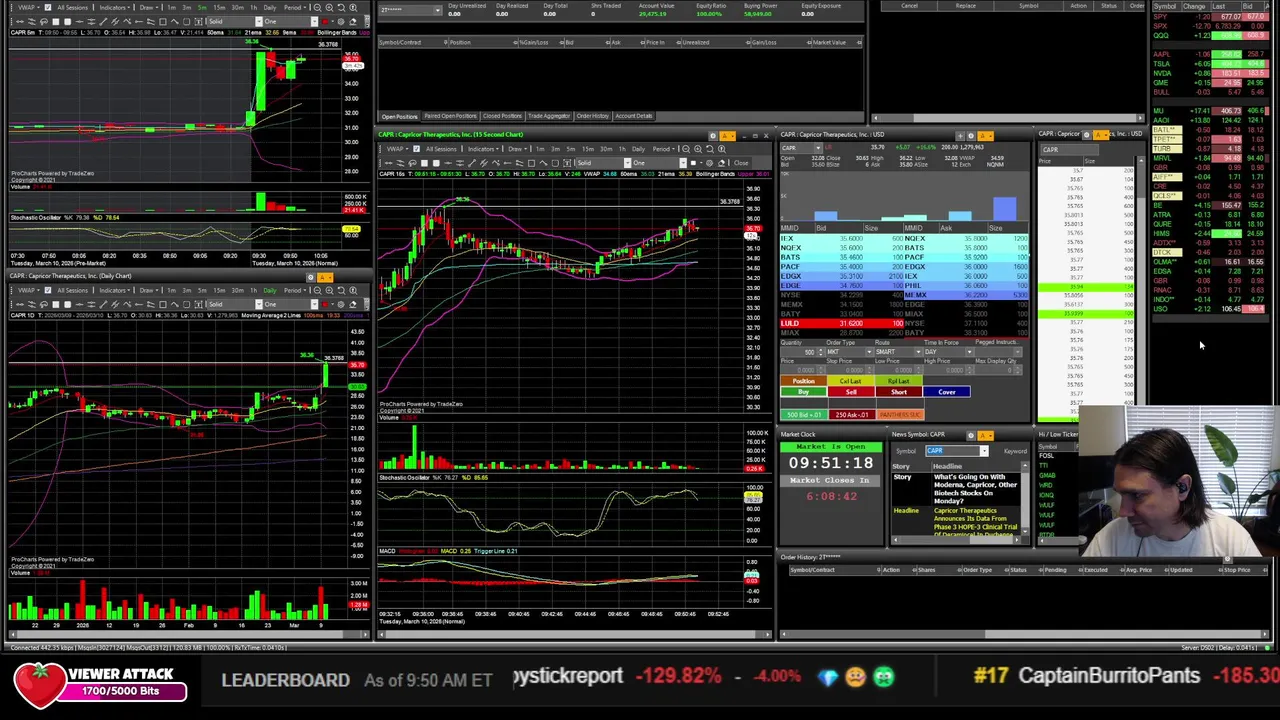Click the red Sell button

pyautogui.click(x=851, y=392)
